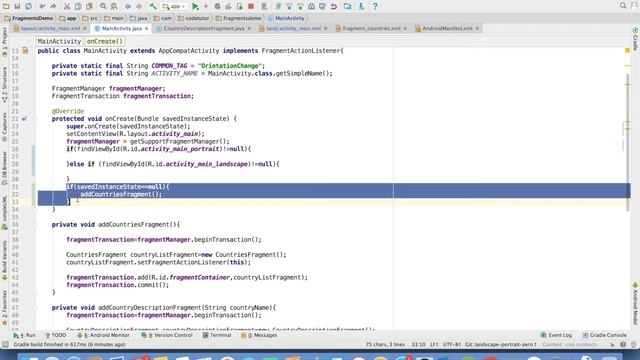
Task: Open the Terminal tool window
Action: pyautogui.click(x=217, y=335)
